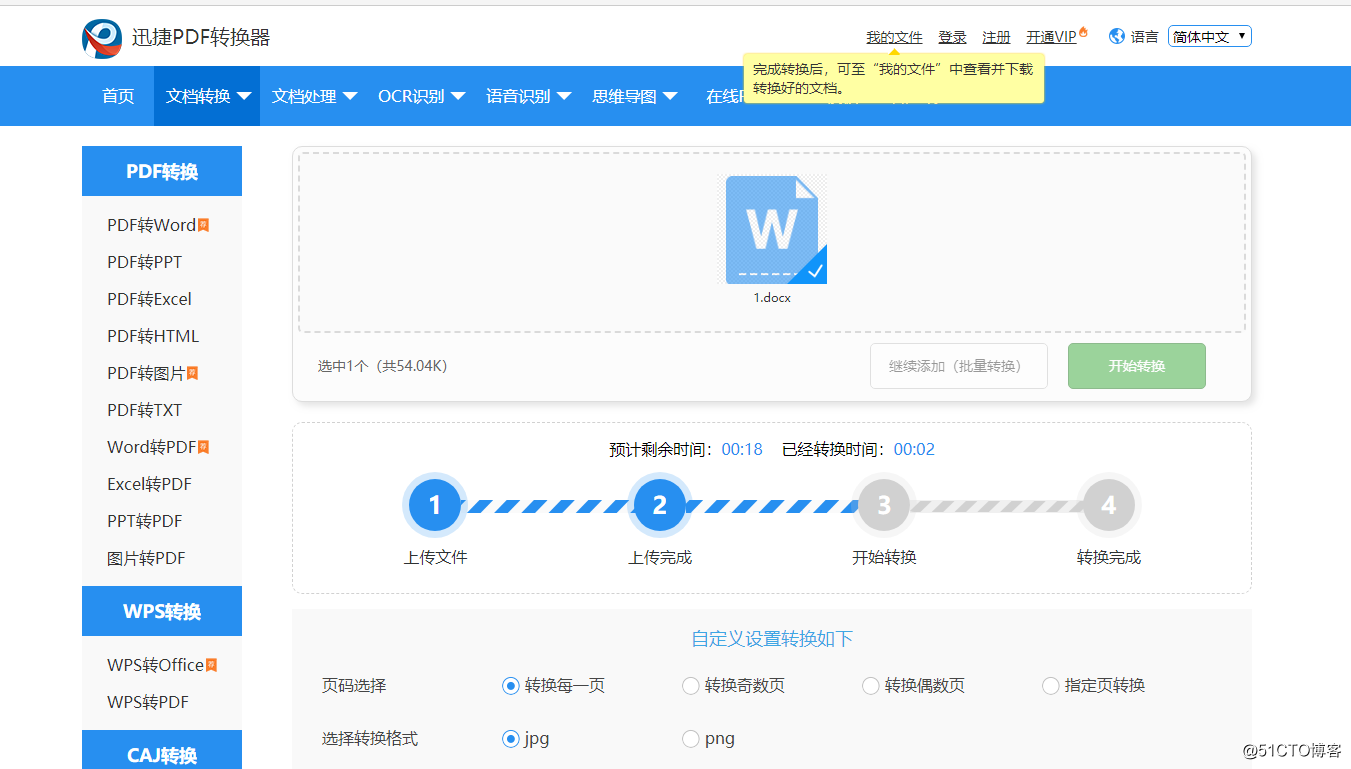Open PPT转PDF in sidebar
Screen dimensions: 1351x769
pyautogui.click(x=145, y=521)
